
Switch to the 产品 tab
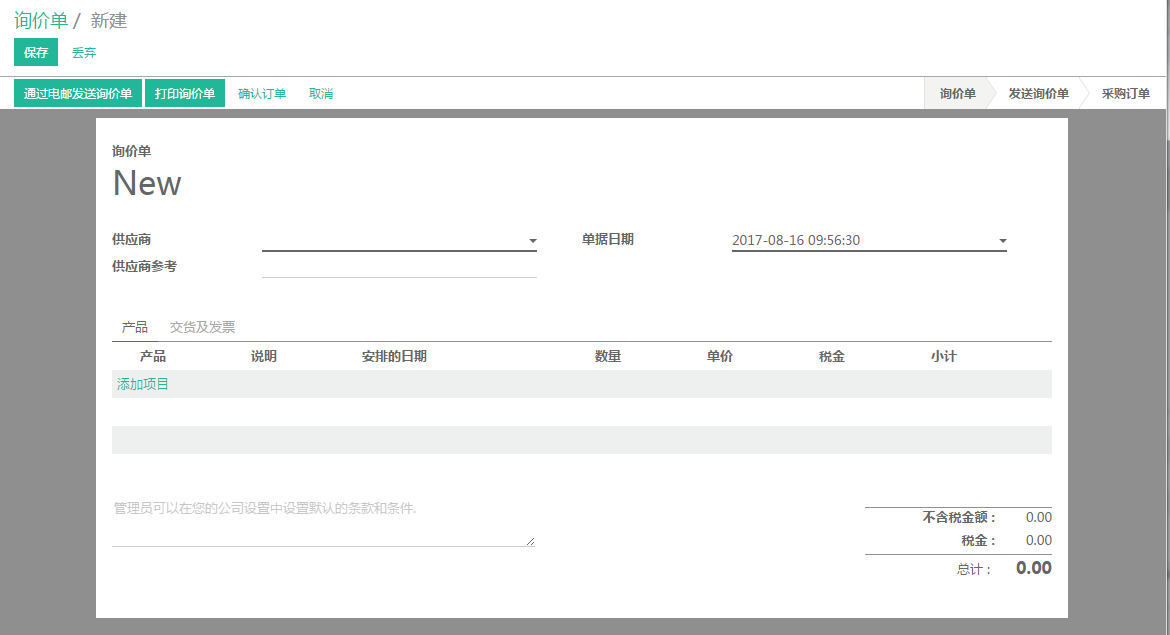[x=135, y=327]
